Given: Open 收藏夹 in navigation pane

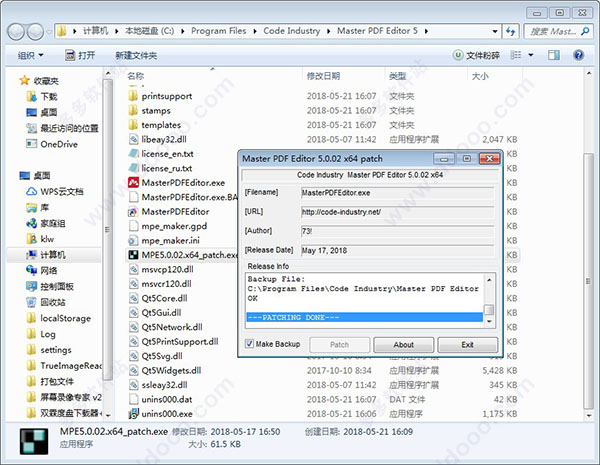Looking at the screenshot, I should [46, 81].
